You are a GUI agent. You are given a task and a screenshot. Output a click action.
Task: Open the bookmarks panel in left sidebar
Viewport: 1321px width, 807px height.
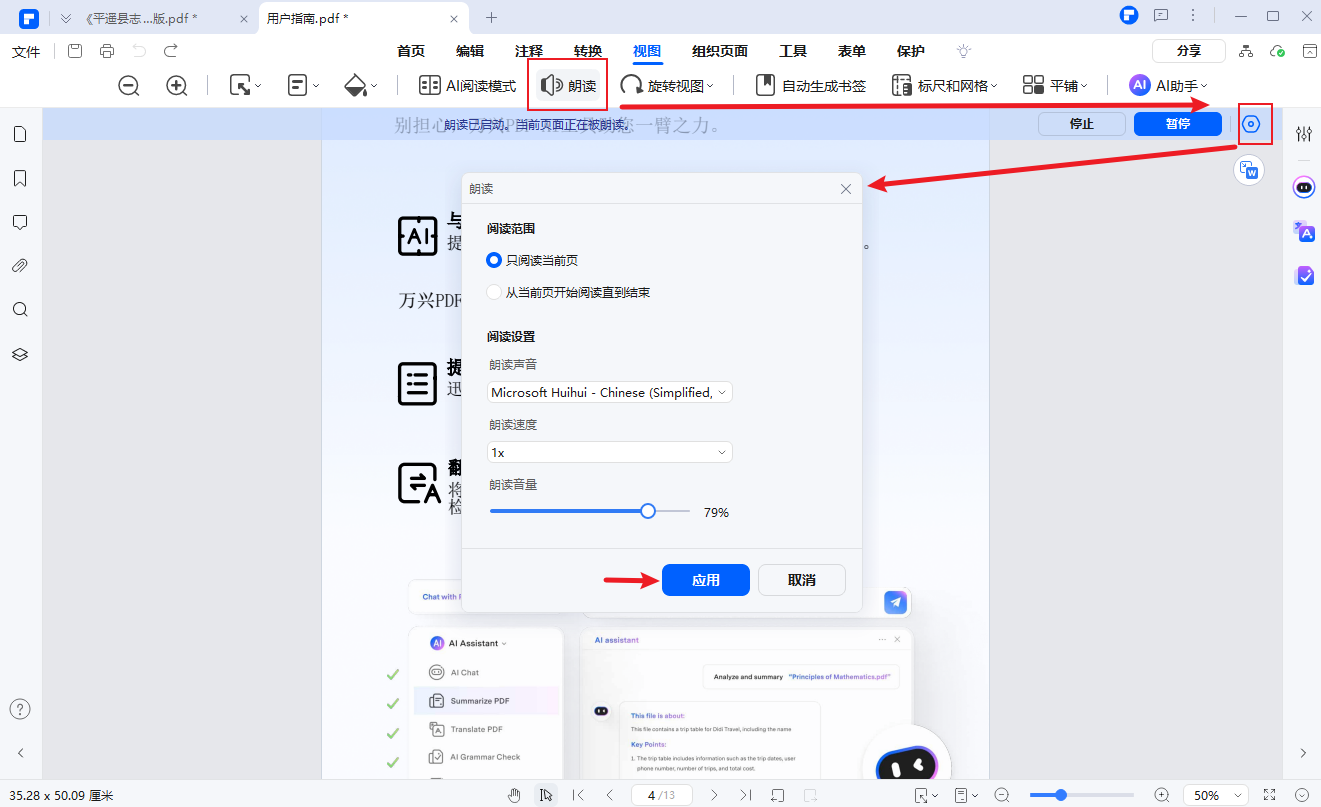[20, 178]
